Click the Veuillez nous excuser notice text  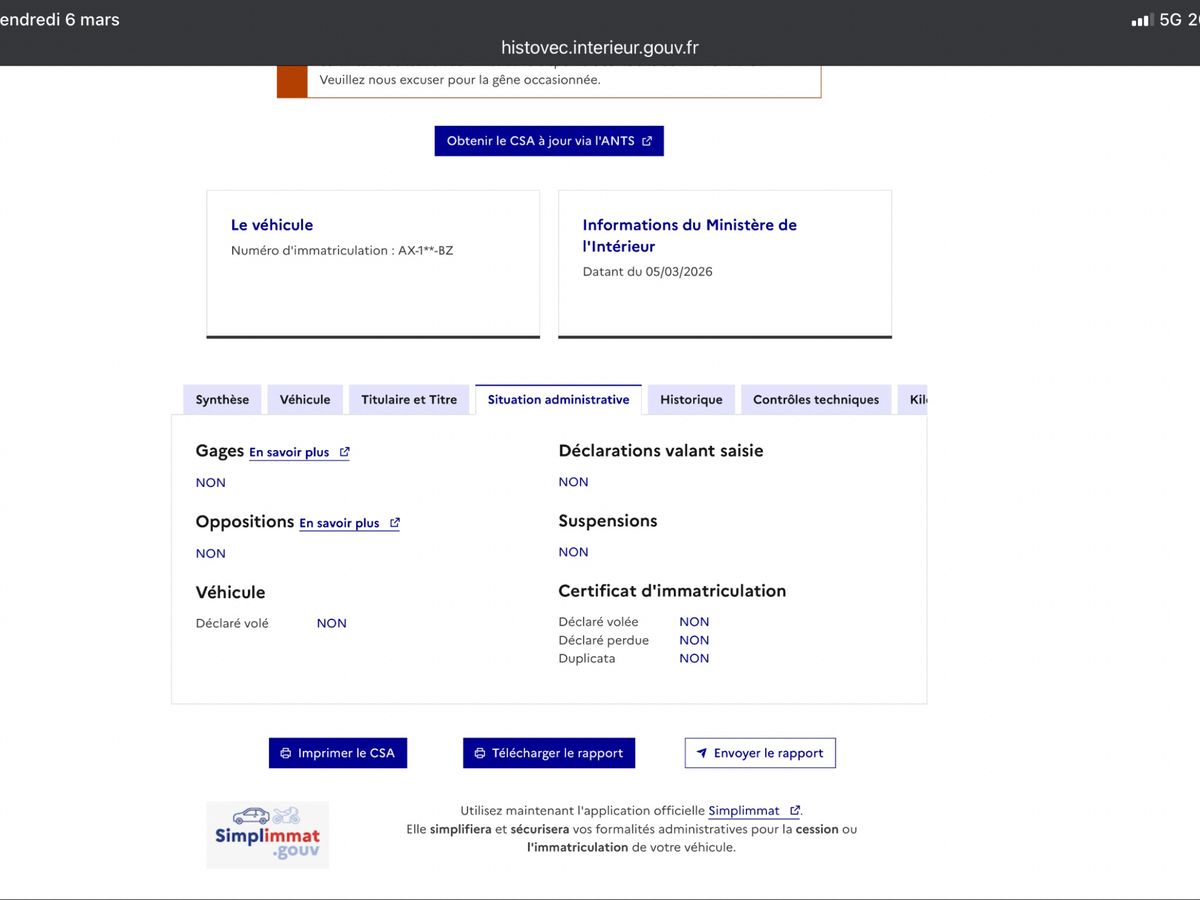460,80
